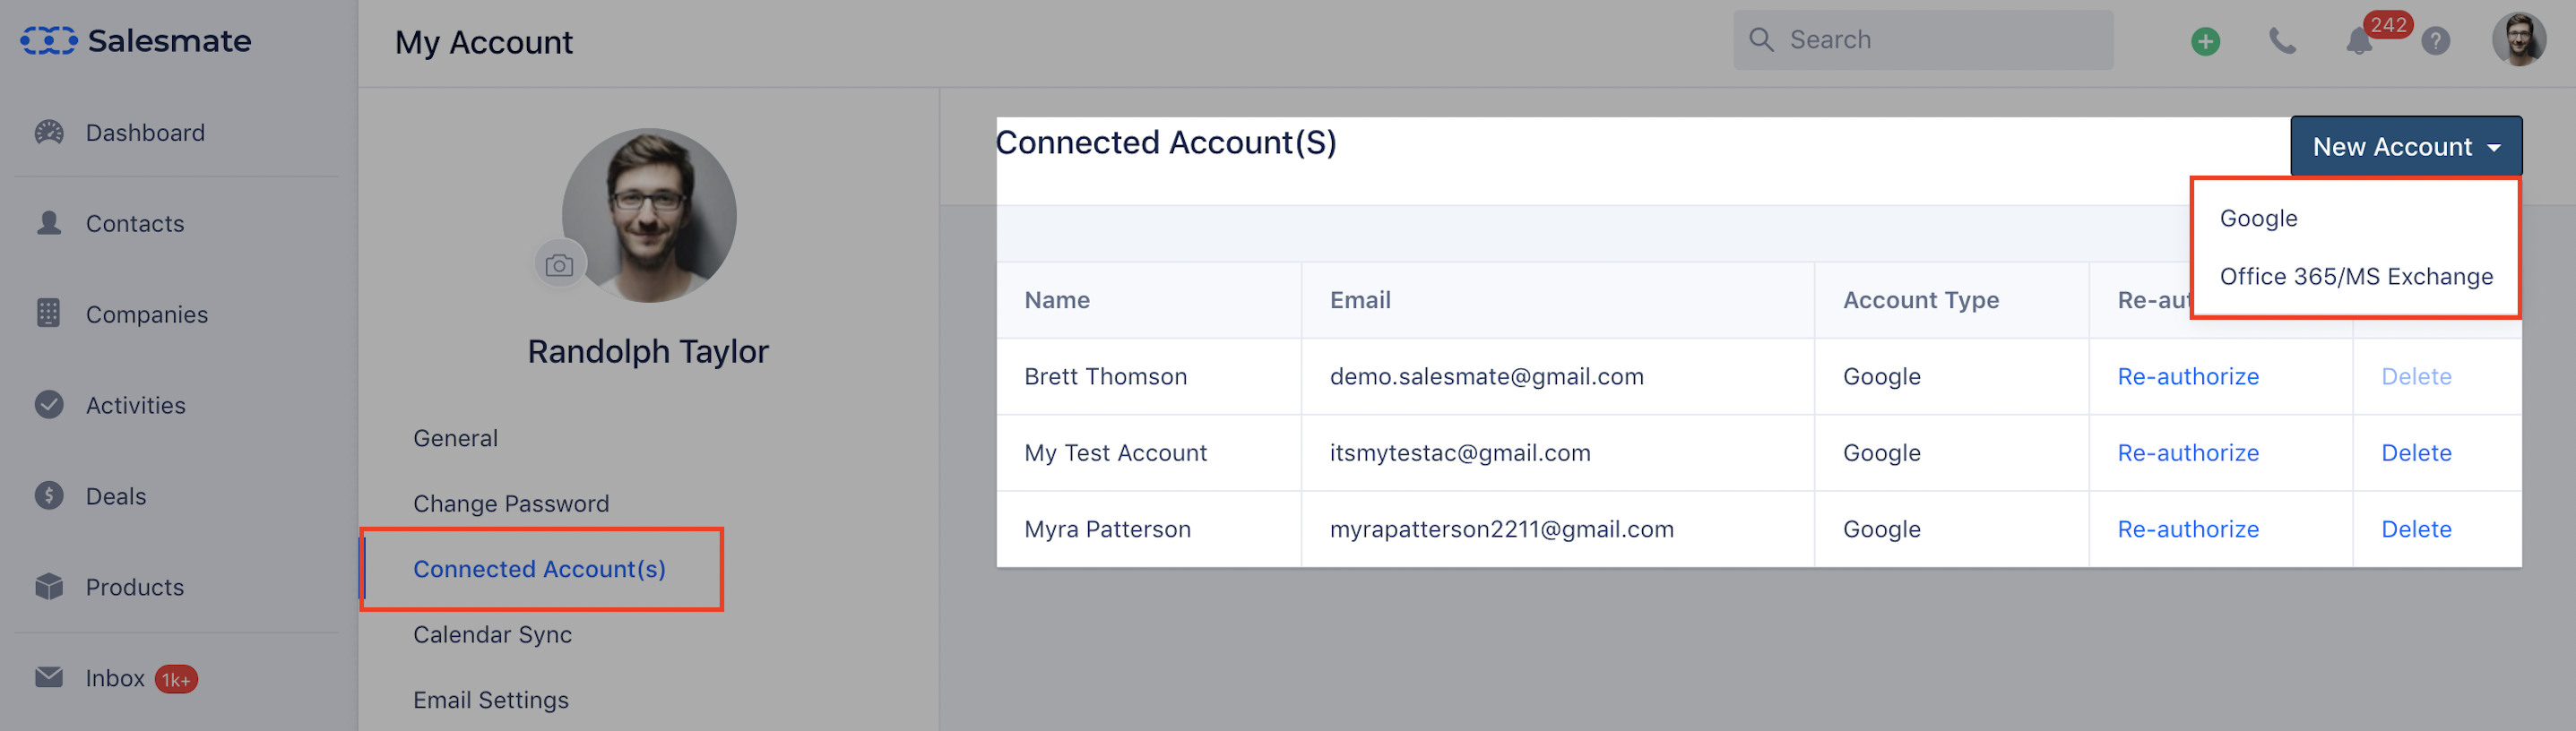The image size is (2576, 731).
Task: Open the Dashboard gauge icon
Action: 49,132
